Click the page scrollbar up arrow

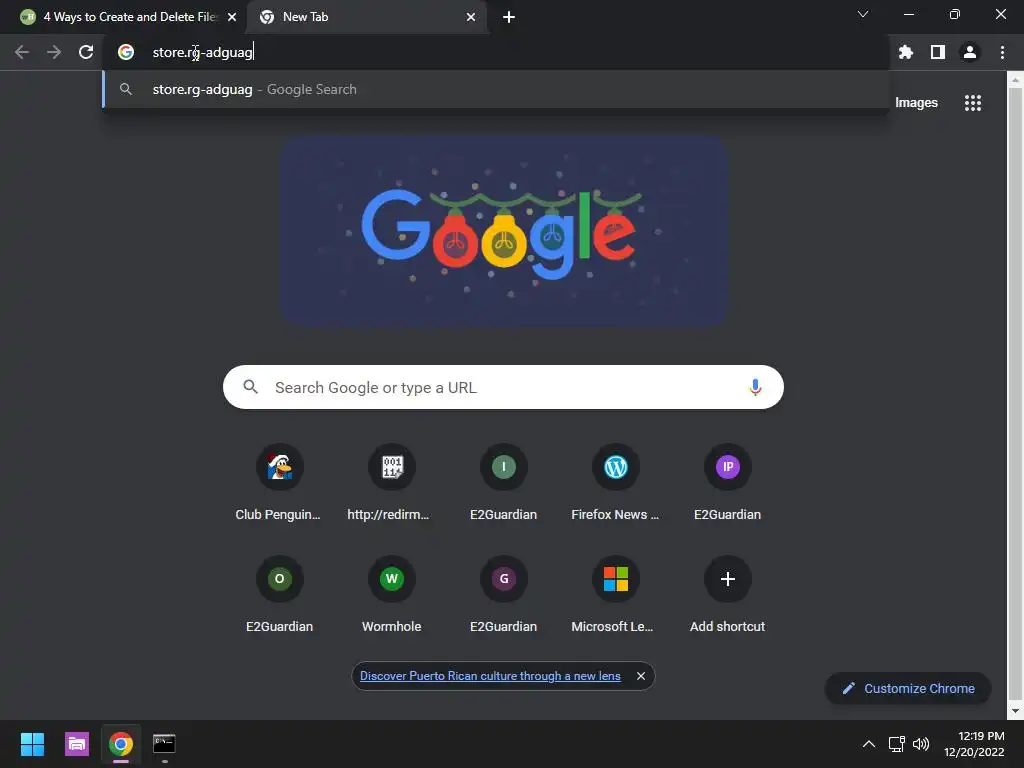coord(1015,80)
